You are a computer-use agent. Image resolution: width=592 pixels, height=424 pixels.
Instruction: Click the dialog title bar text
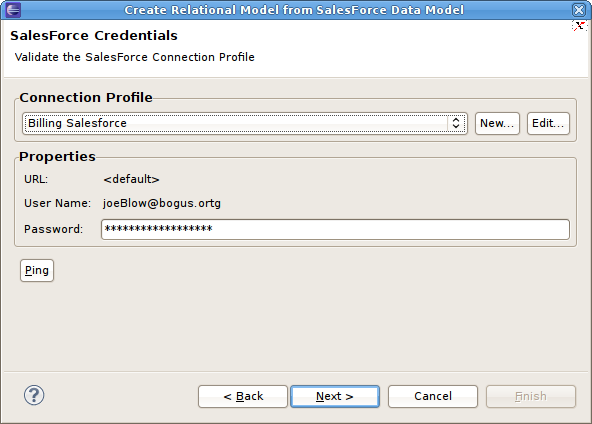(x=294, y=10)
